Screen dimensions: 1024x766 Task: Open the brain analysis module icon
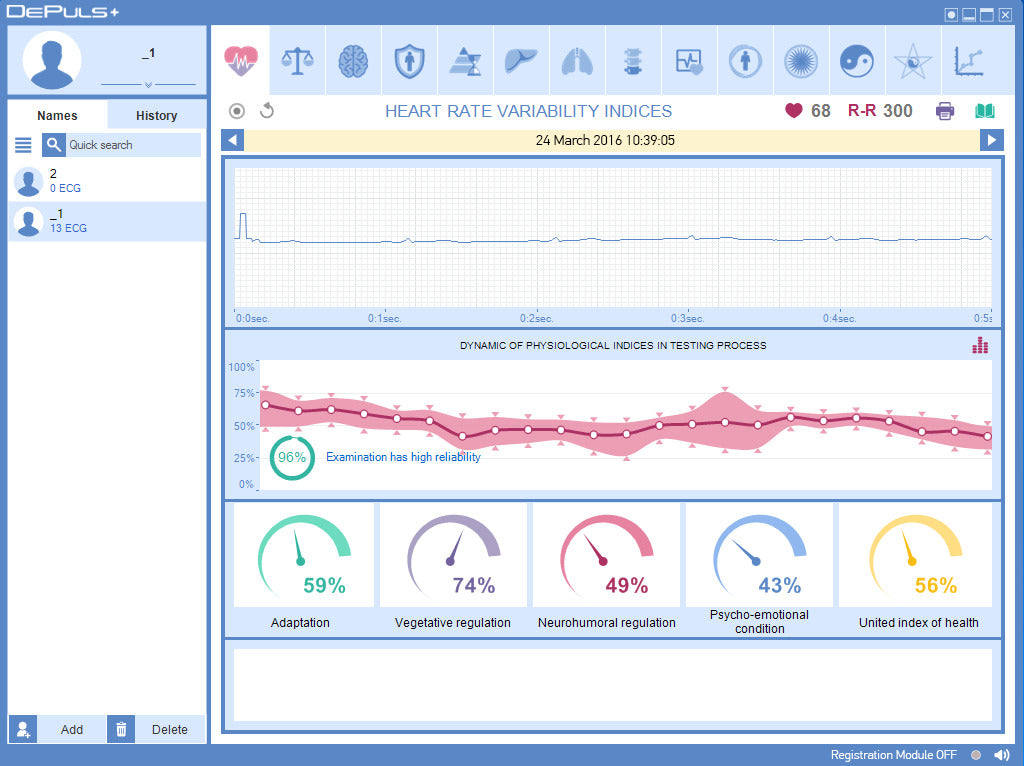coord(353,61)
